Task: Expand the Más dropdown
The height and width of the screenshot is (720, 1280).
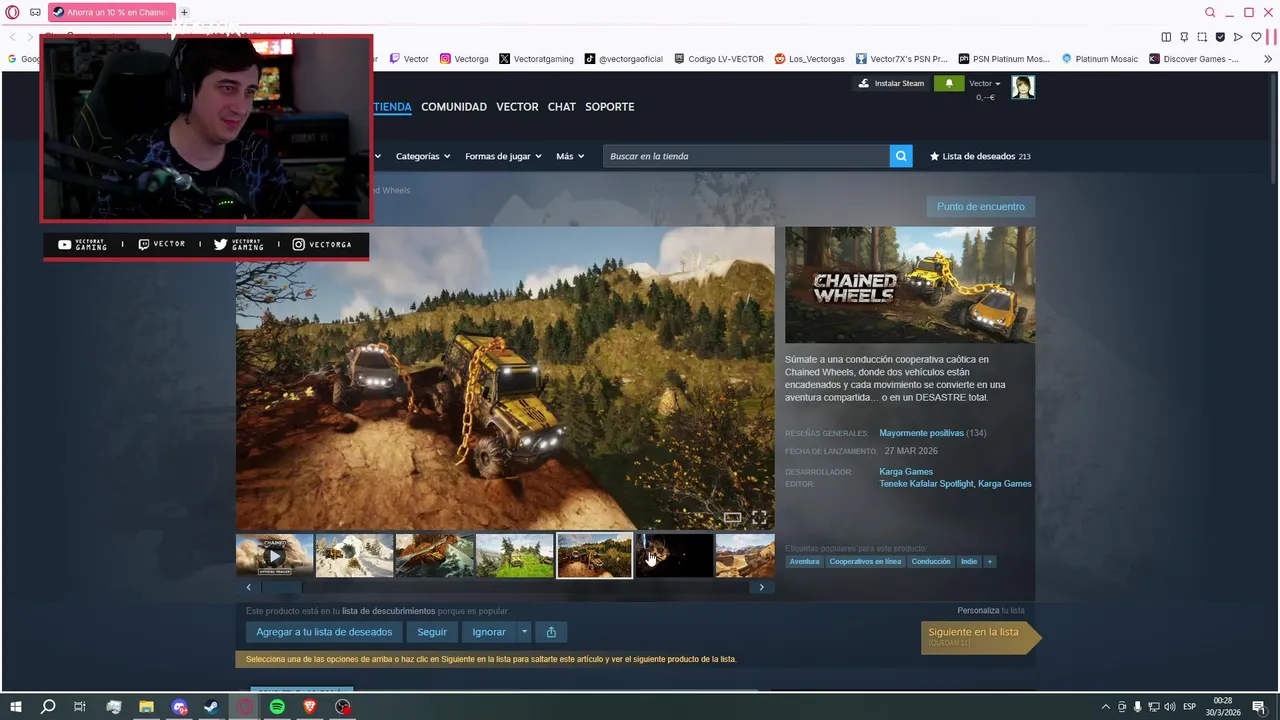Action: [570, 156]
